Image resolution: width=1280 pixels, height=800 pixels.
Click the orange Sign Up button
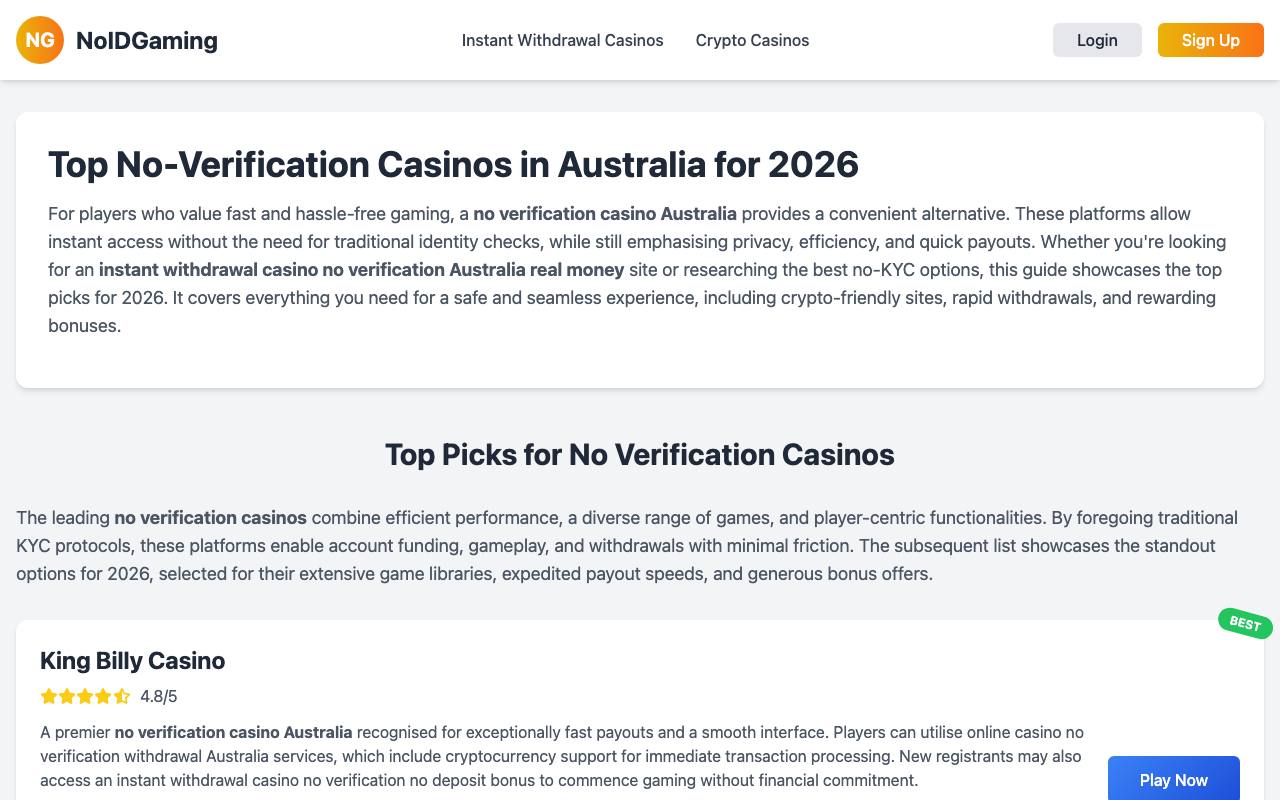tap(1211, 40)
